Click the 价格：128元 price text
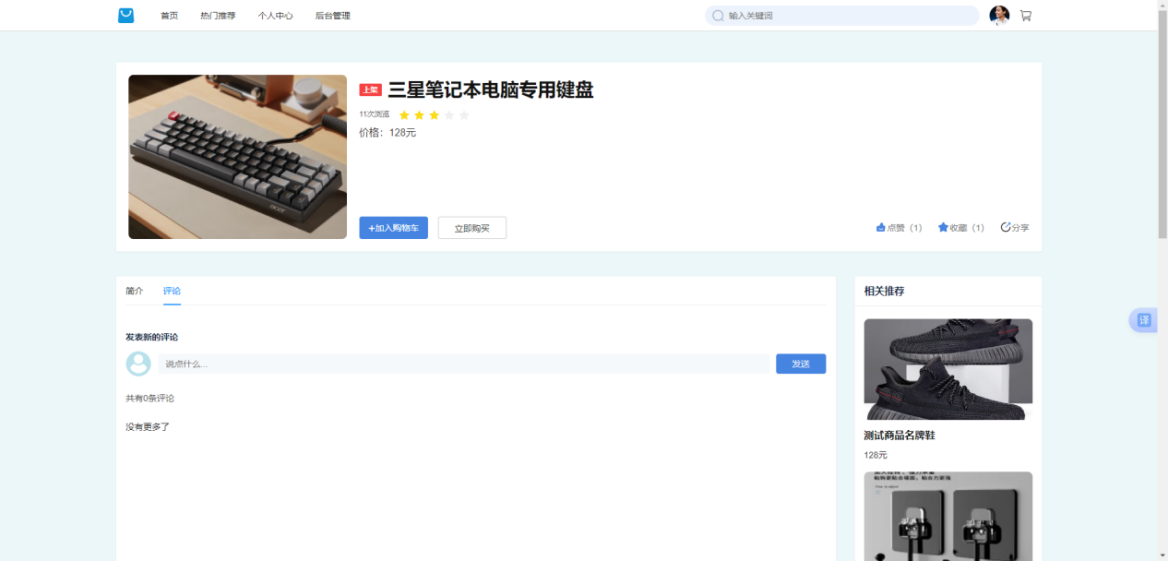 387,133
